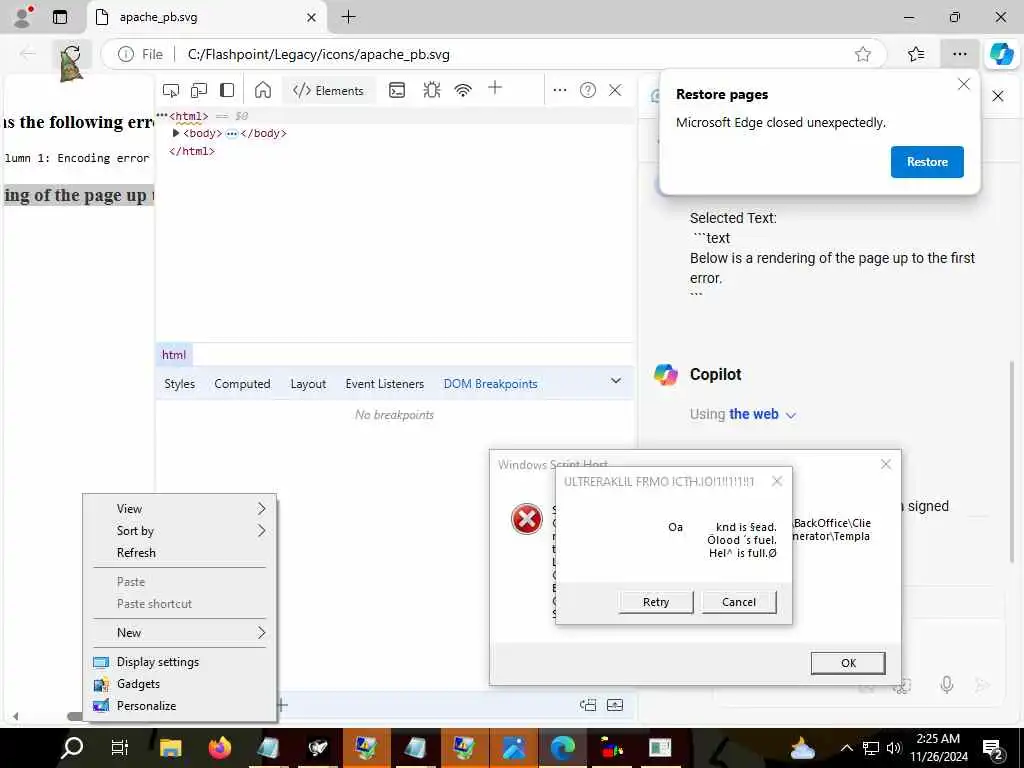Open Microsoft Edge taskbar icon
1024x768 pixels.
tap(562, 748)
